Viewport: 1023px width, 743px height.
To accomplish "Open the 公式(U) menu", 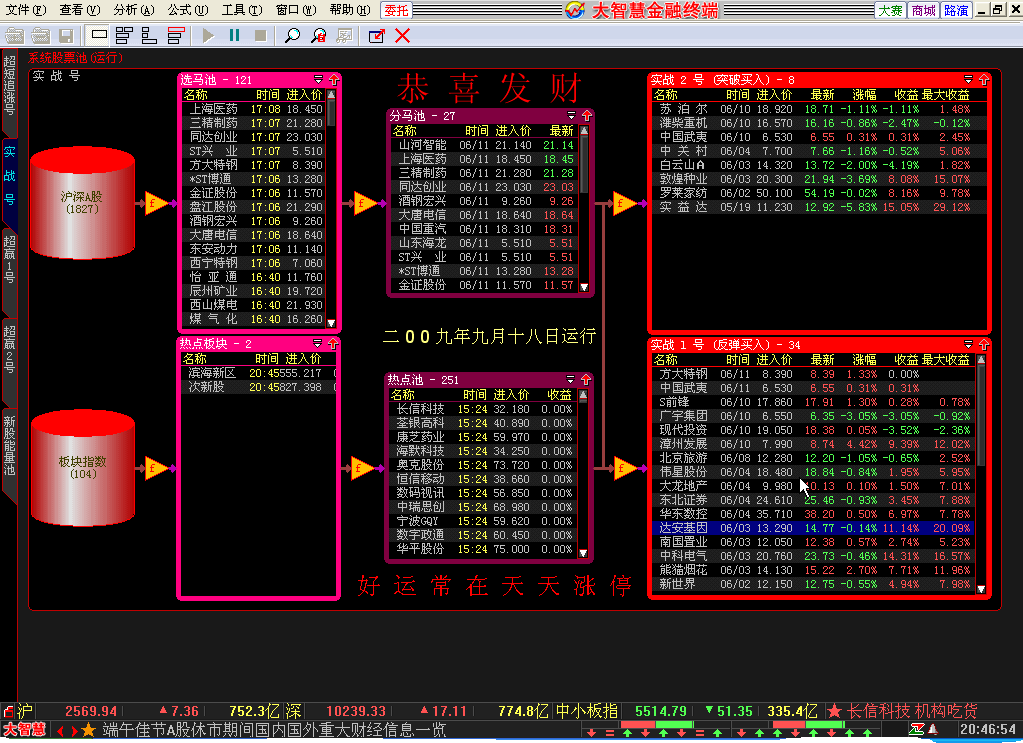I will [x=188, y=10].
